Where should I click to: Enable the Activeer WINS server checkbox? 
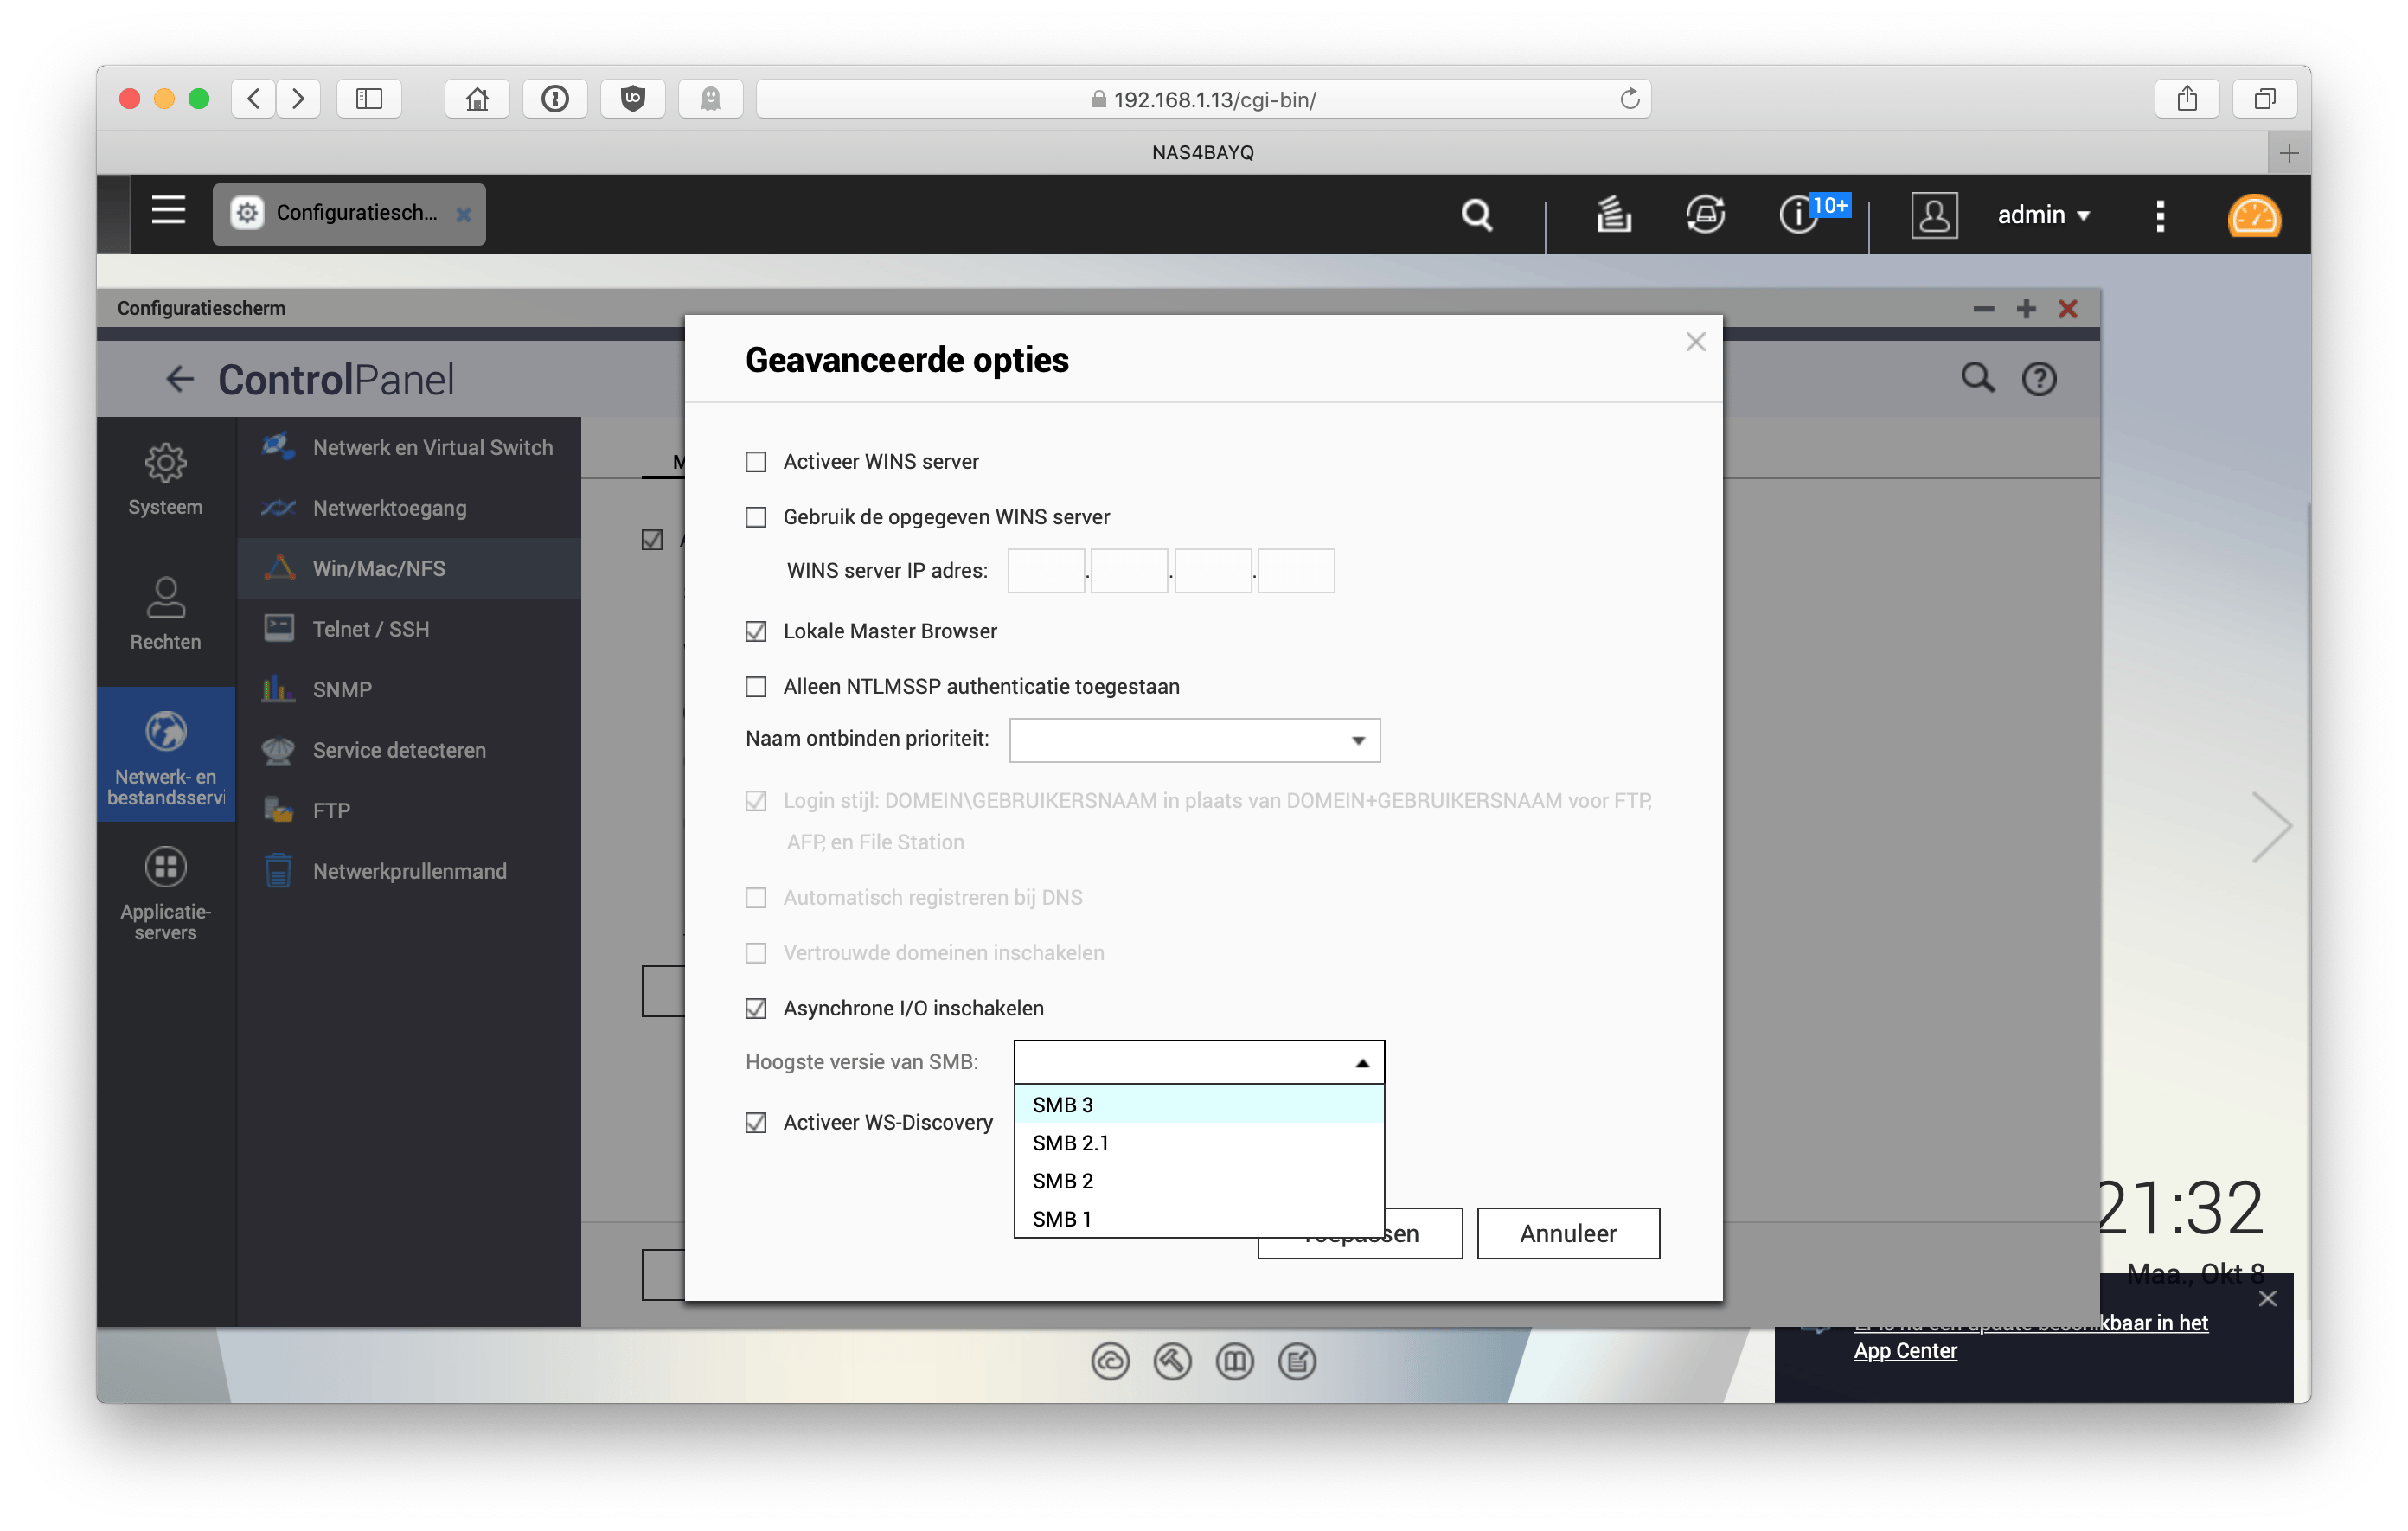[756, 462]
